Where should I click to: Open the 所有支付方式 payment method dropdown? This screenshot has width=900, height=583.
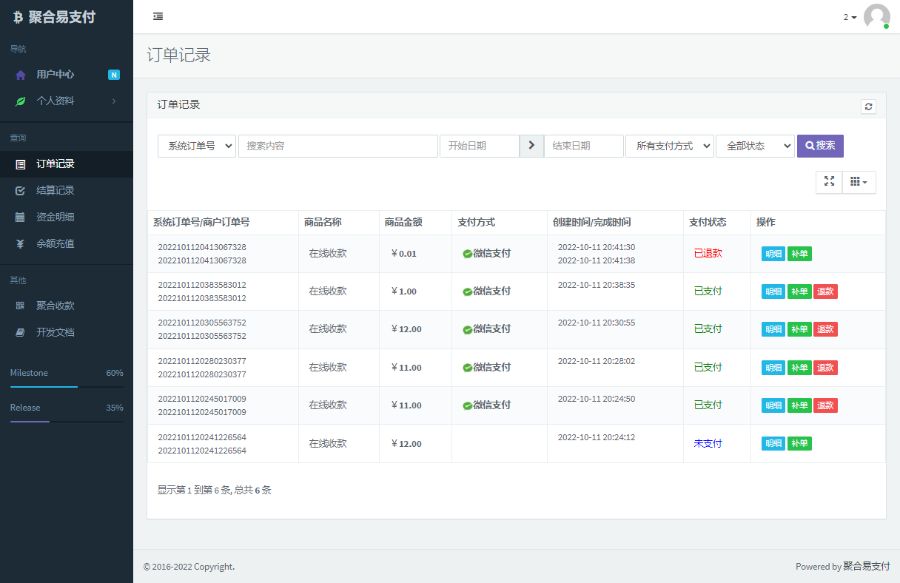pos(670,146)
